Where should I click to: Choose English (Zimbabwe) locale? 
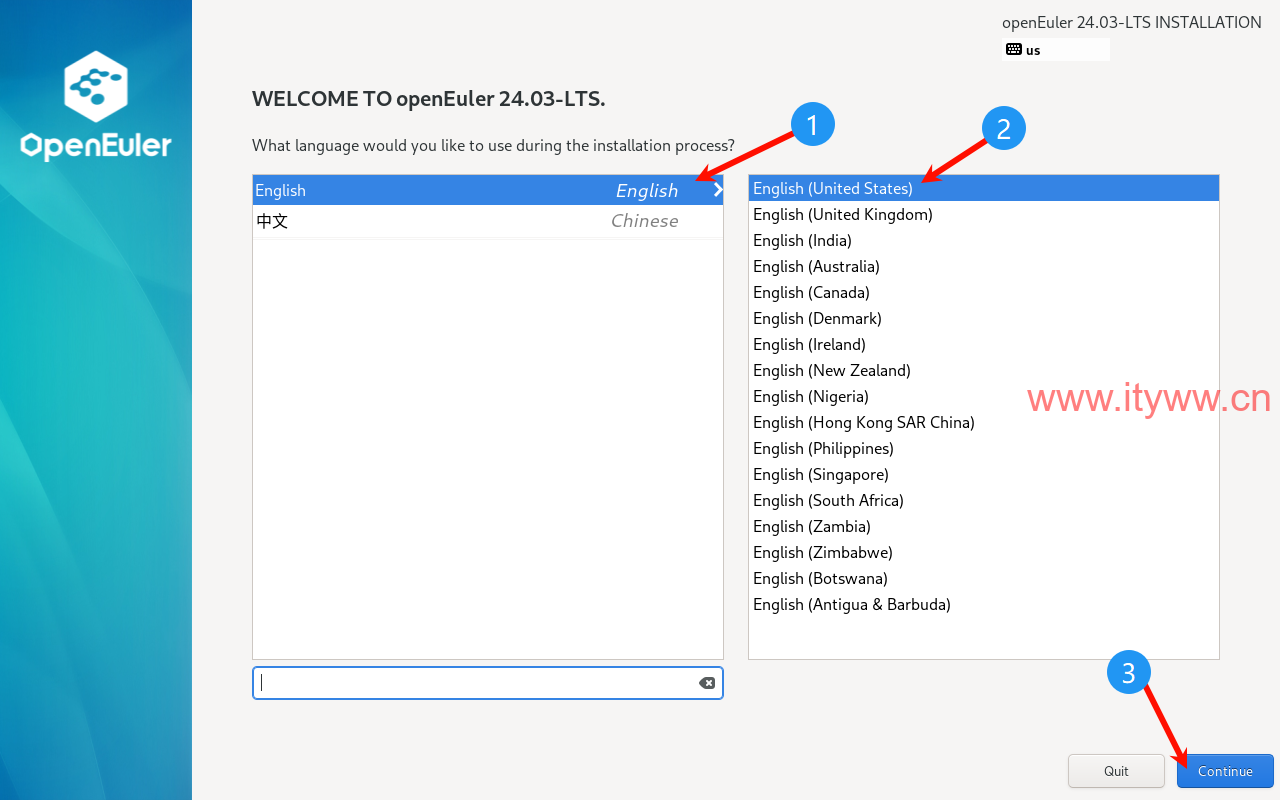tap(984, 552)
